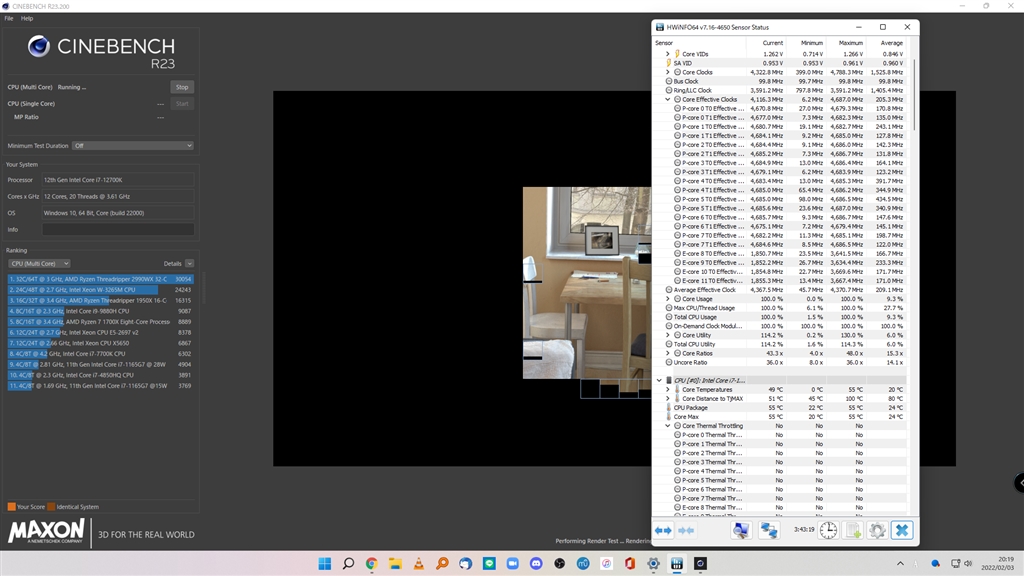This screenshot has width=1024, height=576.
Task: Expand Core Clocks sensor group
Action: [x=667, y=72]
